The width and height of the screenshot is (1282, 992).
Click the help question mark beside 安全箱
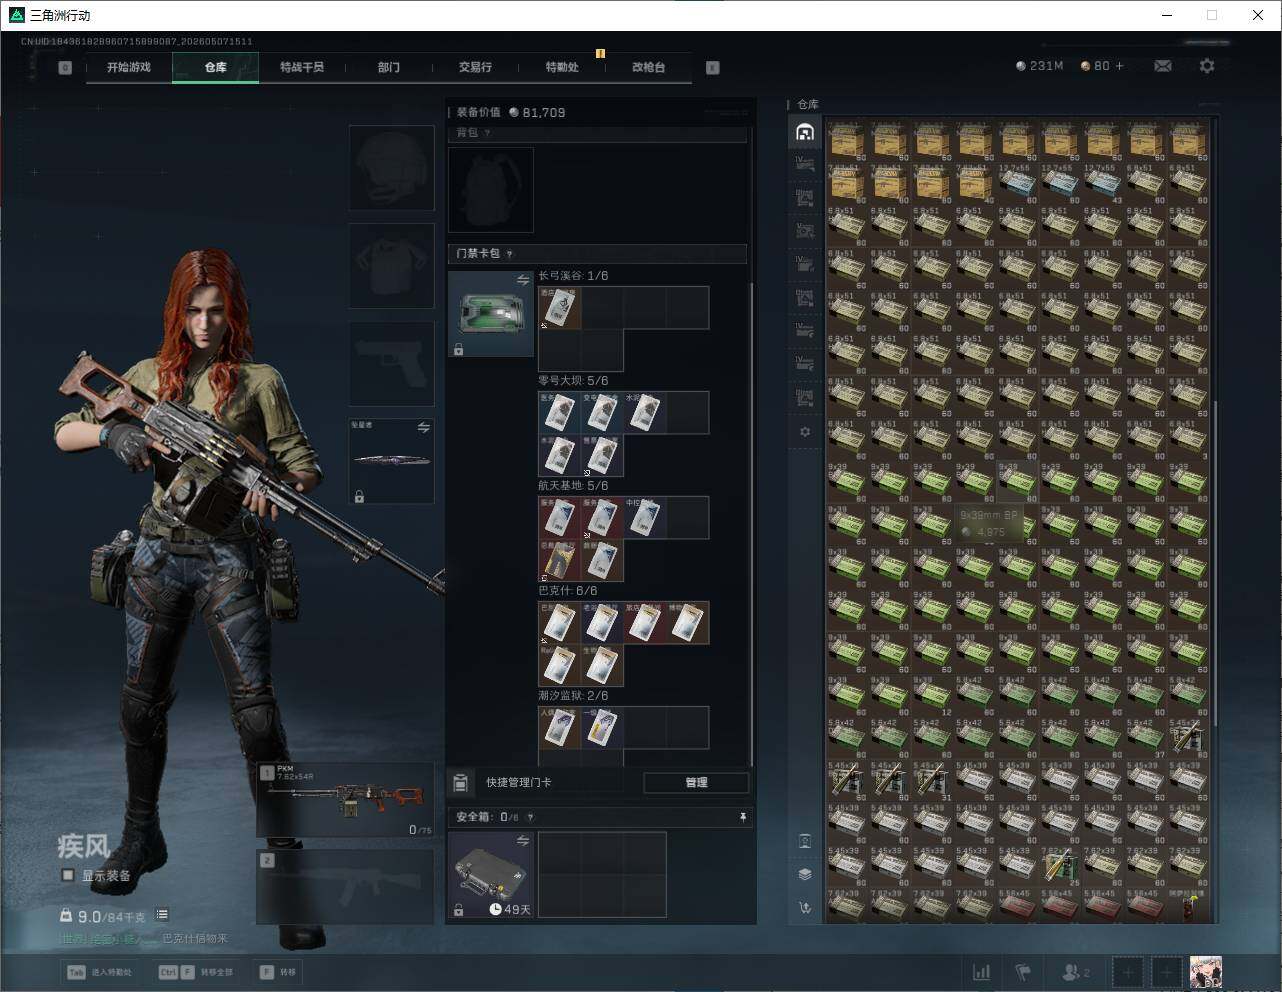tap(530, 817)
